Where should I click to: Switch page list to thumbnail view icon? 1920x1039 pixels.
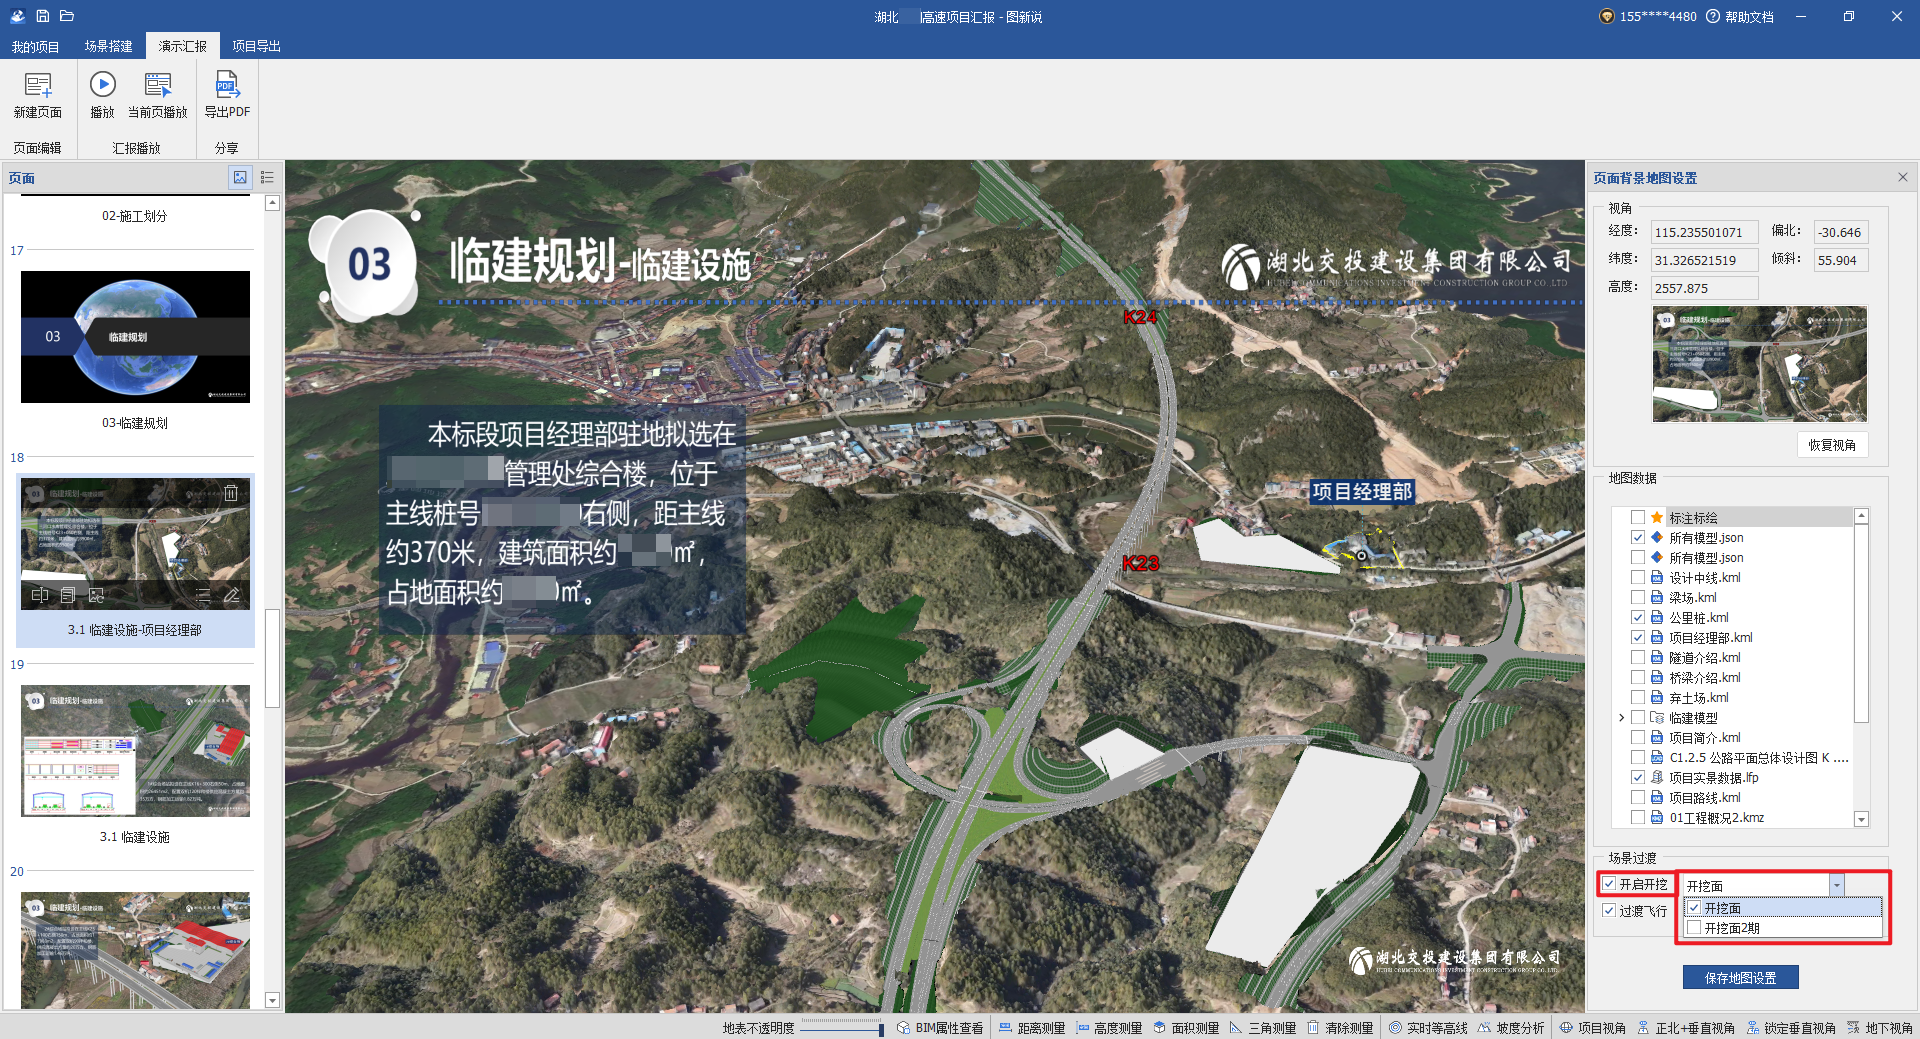point(240,178)
